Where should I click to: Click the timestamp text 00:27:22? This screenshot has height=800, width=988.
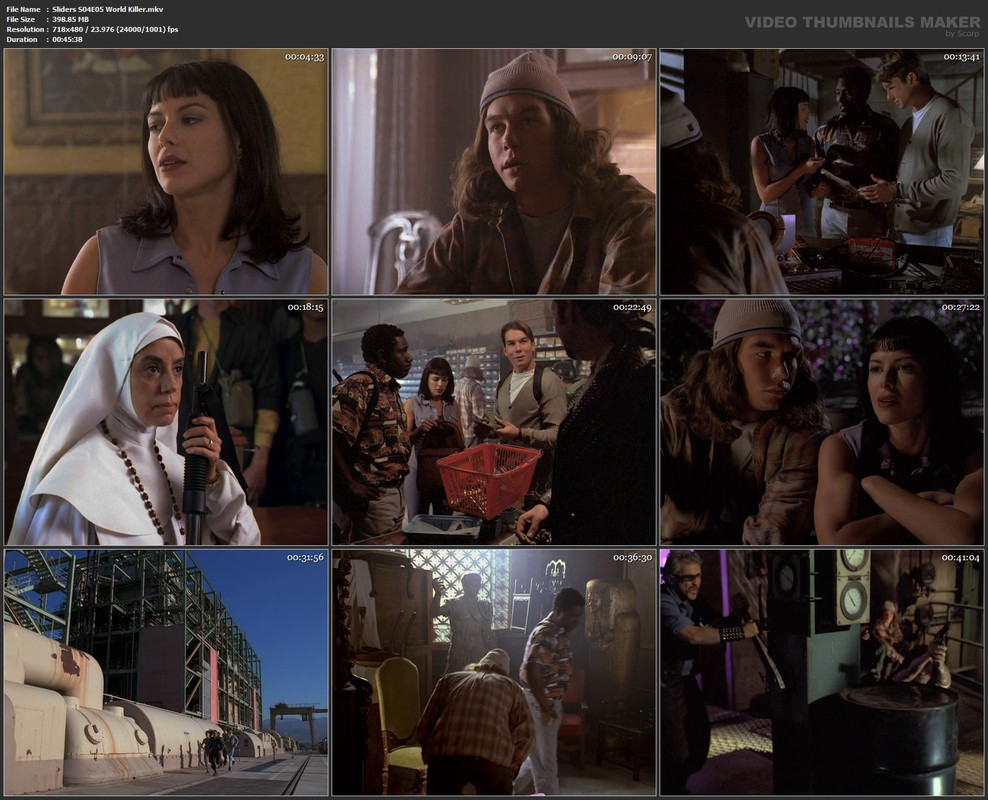tap(961, 307)
